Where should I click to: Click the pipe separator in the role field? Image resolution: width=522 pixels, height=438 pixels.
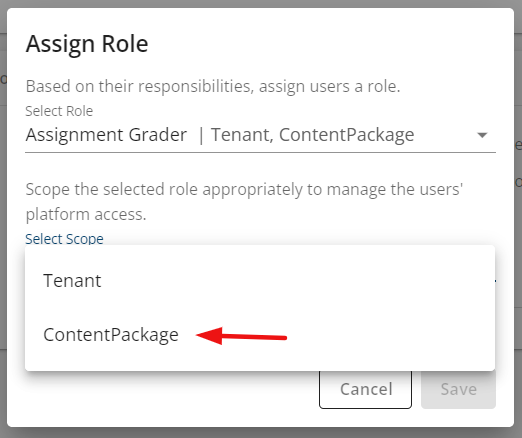tap(201, 135)
